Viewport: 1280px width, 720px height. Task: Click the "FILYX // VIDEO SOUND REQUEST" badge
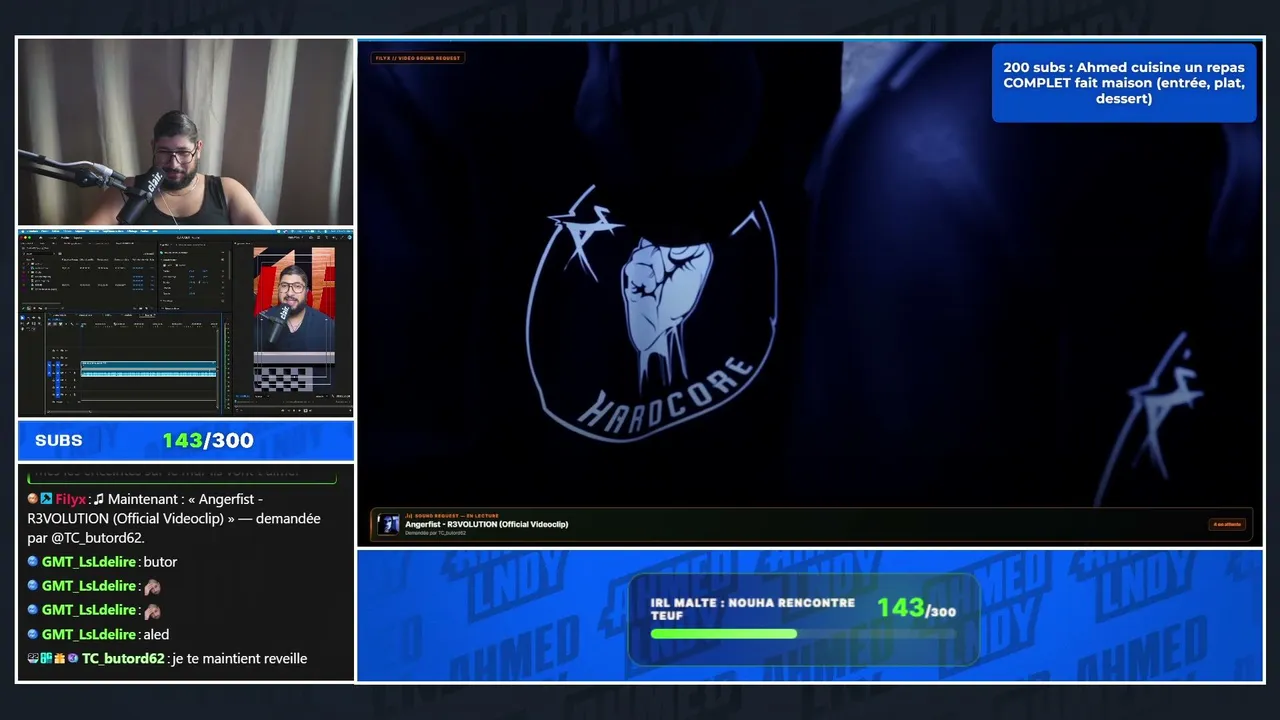[x=418, y=58]
